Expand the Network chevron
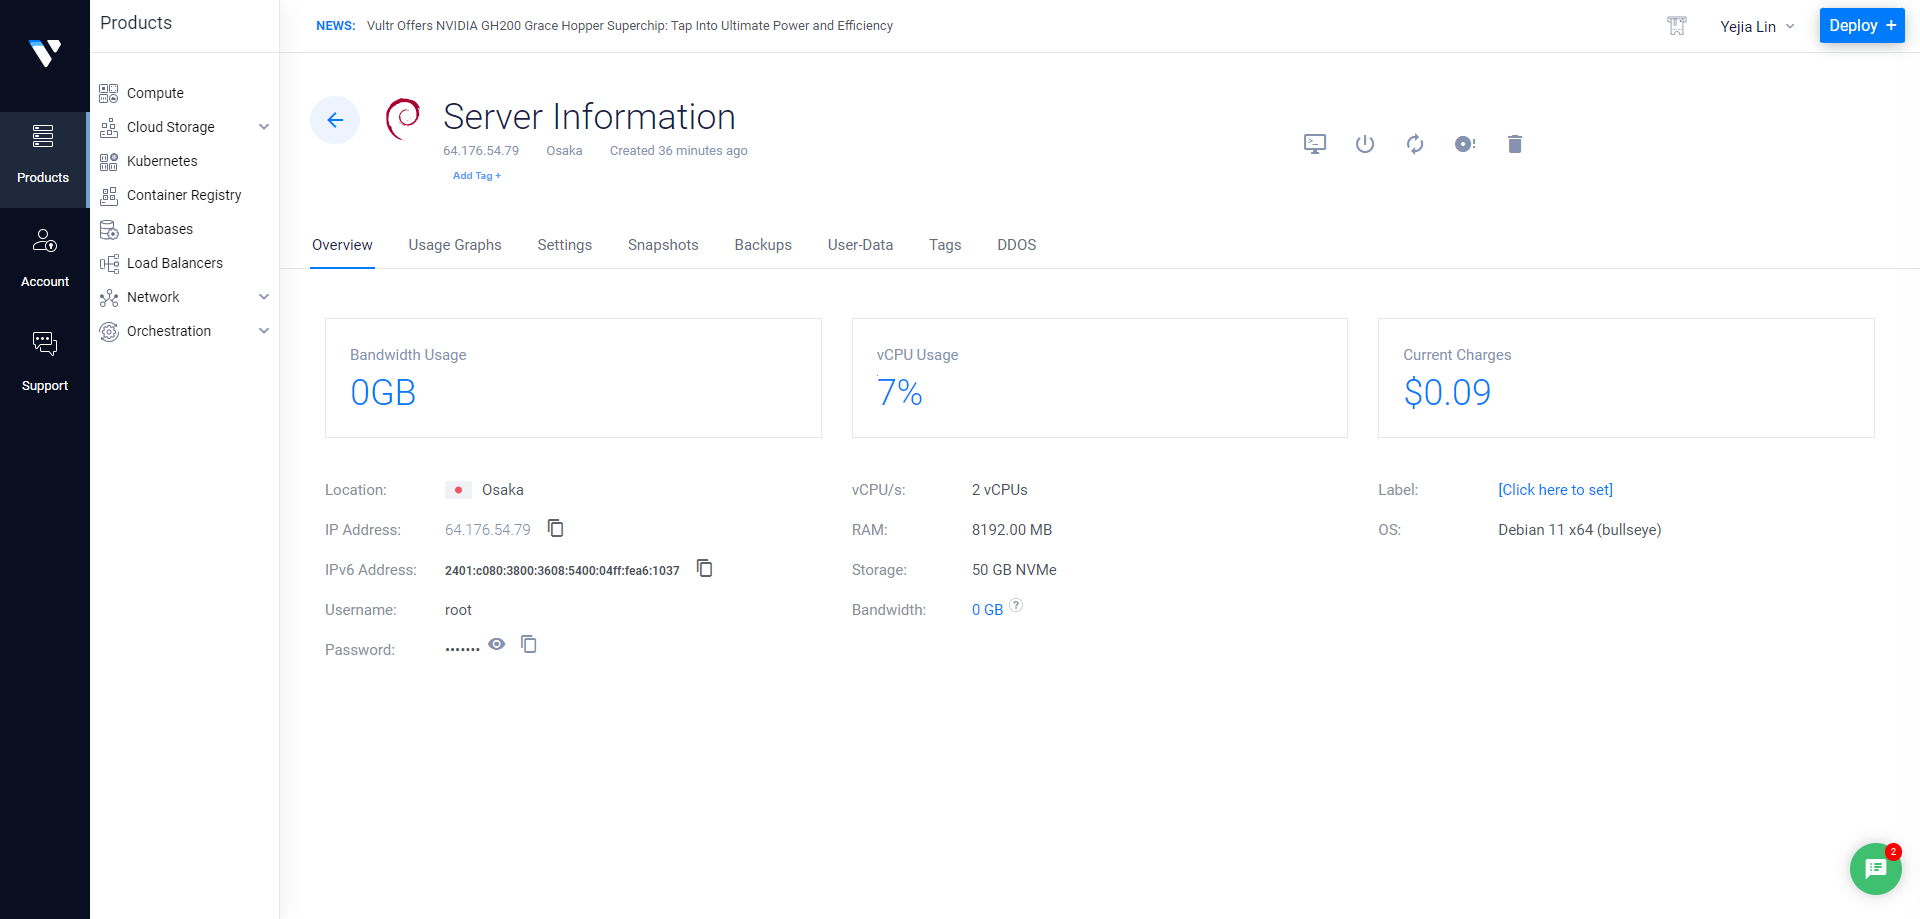 (x=264, y=297)
